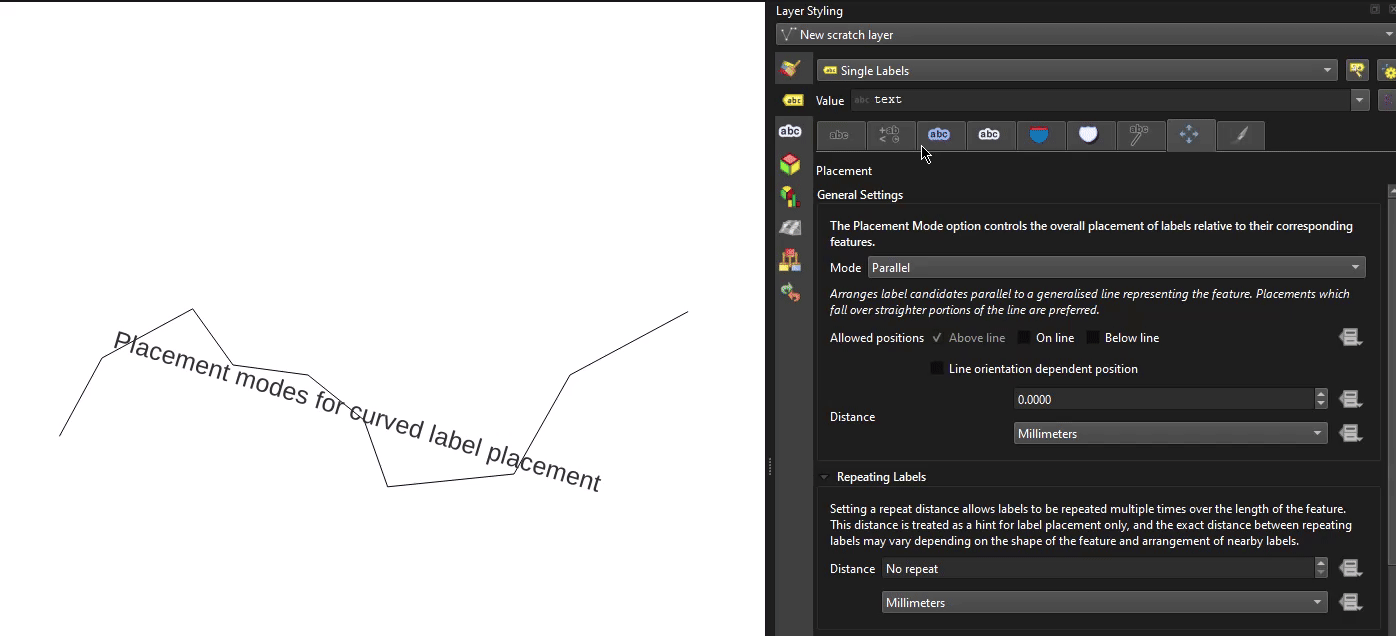Open the style History arrows section
The height and width of the screenshot is (636, 1396).
(790, 292)
